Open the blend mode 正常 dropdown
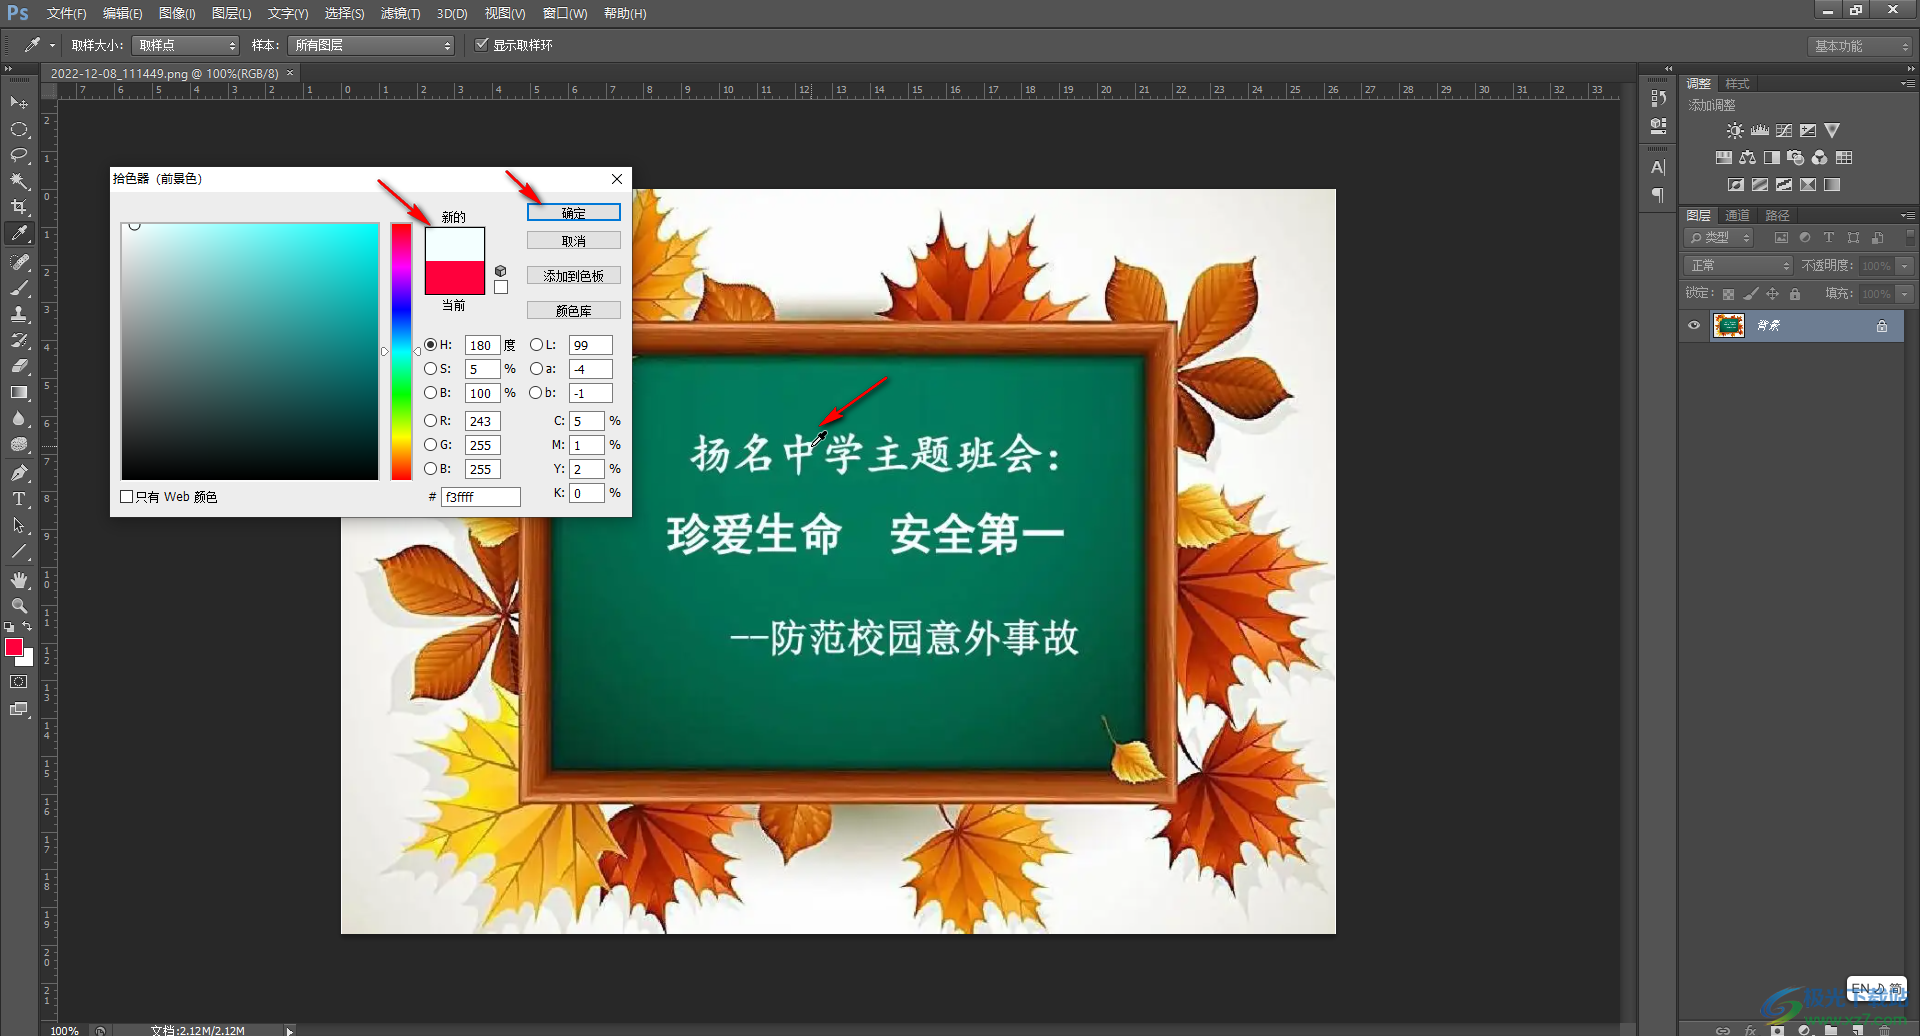 1739,266
